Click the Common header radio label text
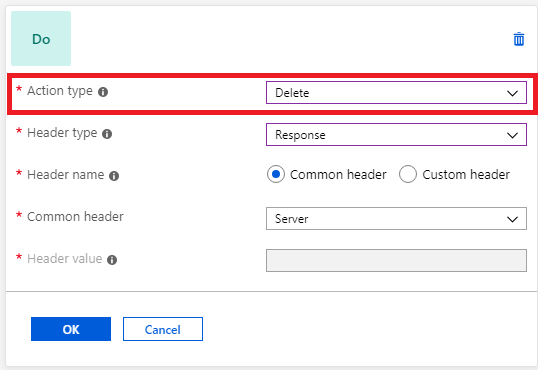Screen dimensions: 540x370 pyautogui.click(x=338, y=175)
